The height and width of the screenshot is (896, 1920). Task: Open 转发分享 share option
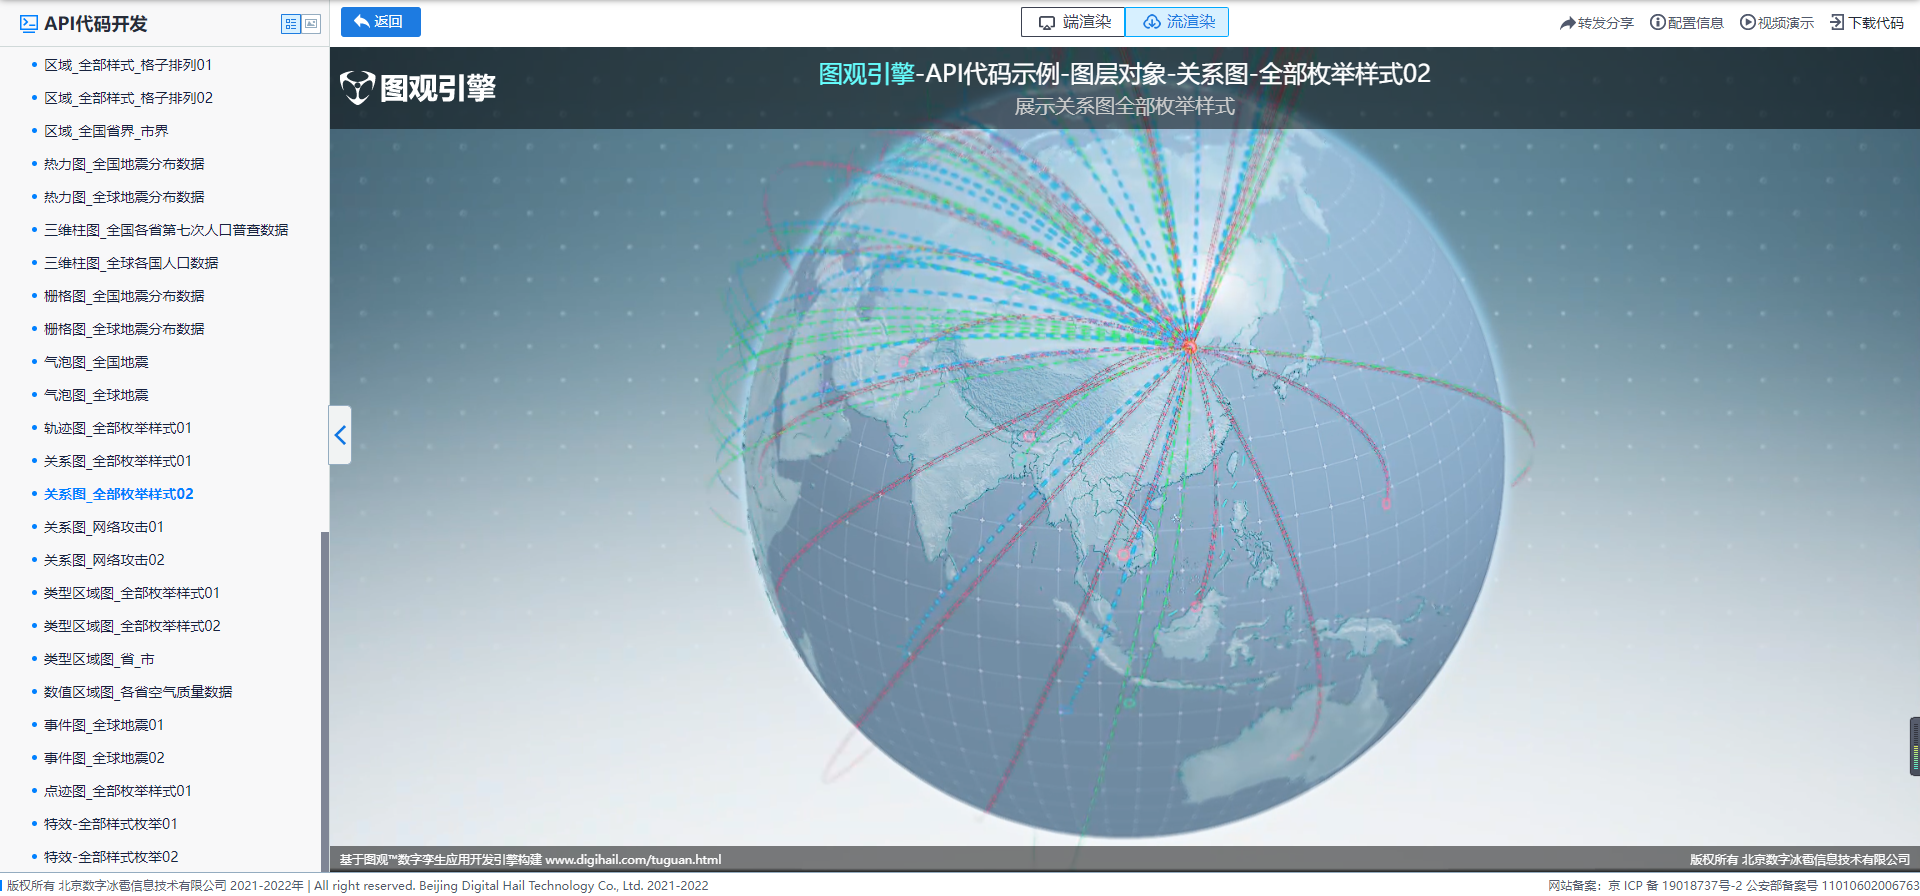(x=1597, y=23)
